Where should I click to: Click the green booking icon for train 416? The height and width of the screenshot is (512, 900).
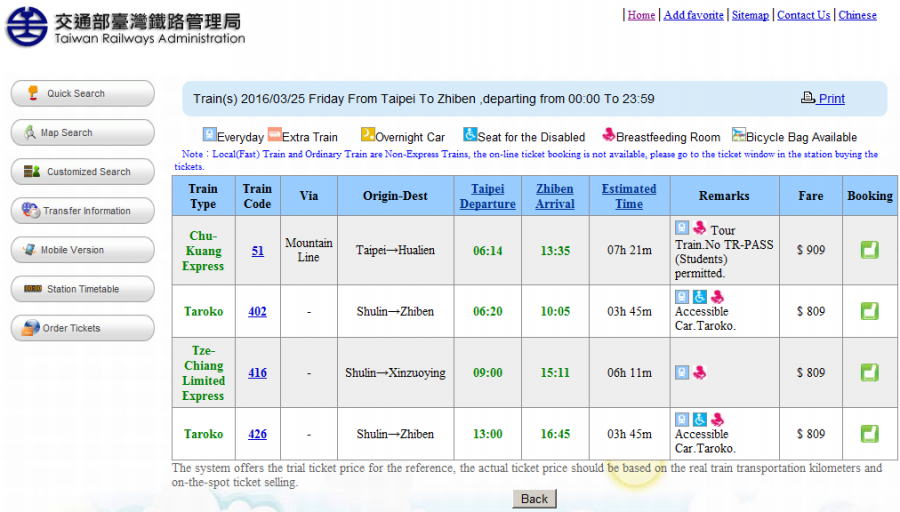pyautogui.click(x=870, y=373)
